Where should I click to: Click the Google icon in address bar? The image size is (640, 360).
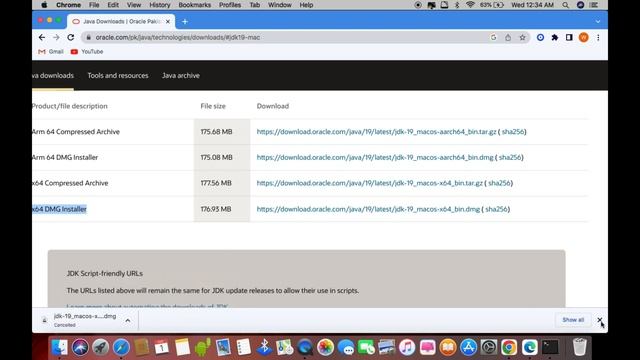493,37
